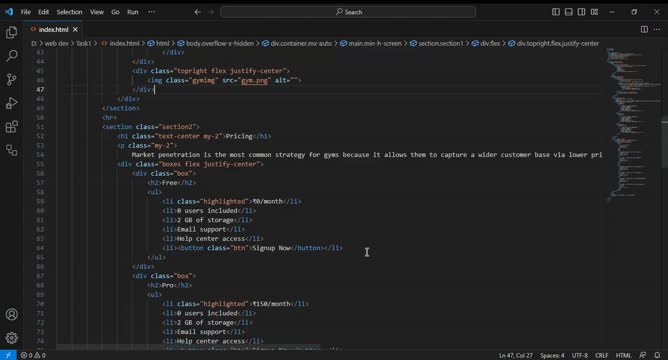Click the vertical scrollbar thumb
Viewport: 668px width, 360px height.
click(x=665, y=143)
